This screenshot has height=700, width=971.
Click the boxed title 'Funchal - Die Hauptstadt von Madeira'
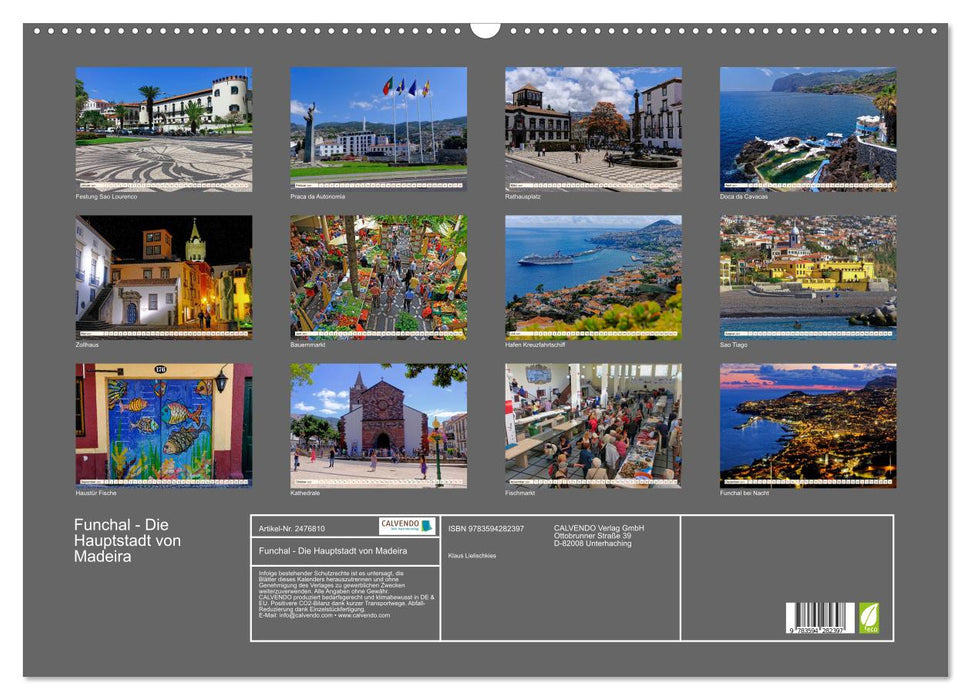tap(333, 551)
